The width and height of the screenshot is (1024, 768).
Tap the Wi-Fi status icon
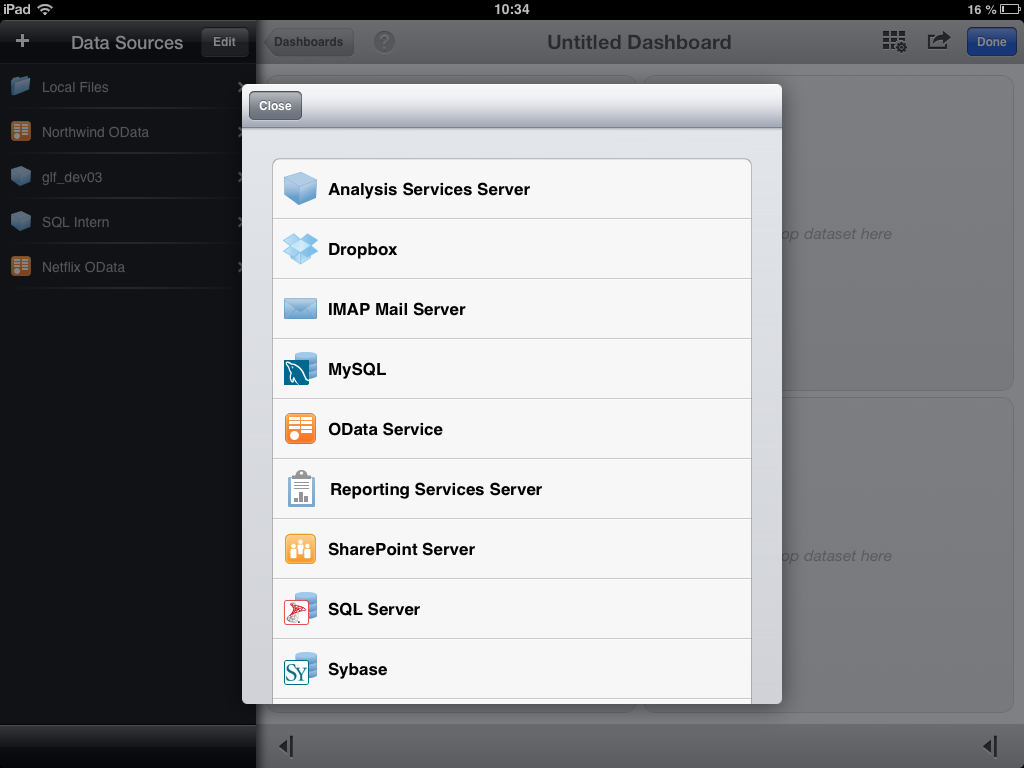(x=45, y=9)
